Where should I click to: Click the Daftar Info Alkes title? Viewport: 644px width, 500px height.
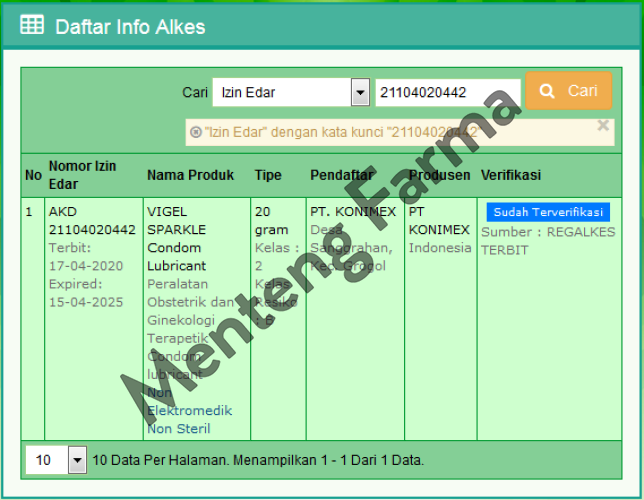coord(130,26)
